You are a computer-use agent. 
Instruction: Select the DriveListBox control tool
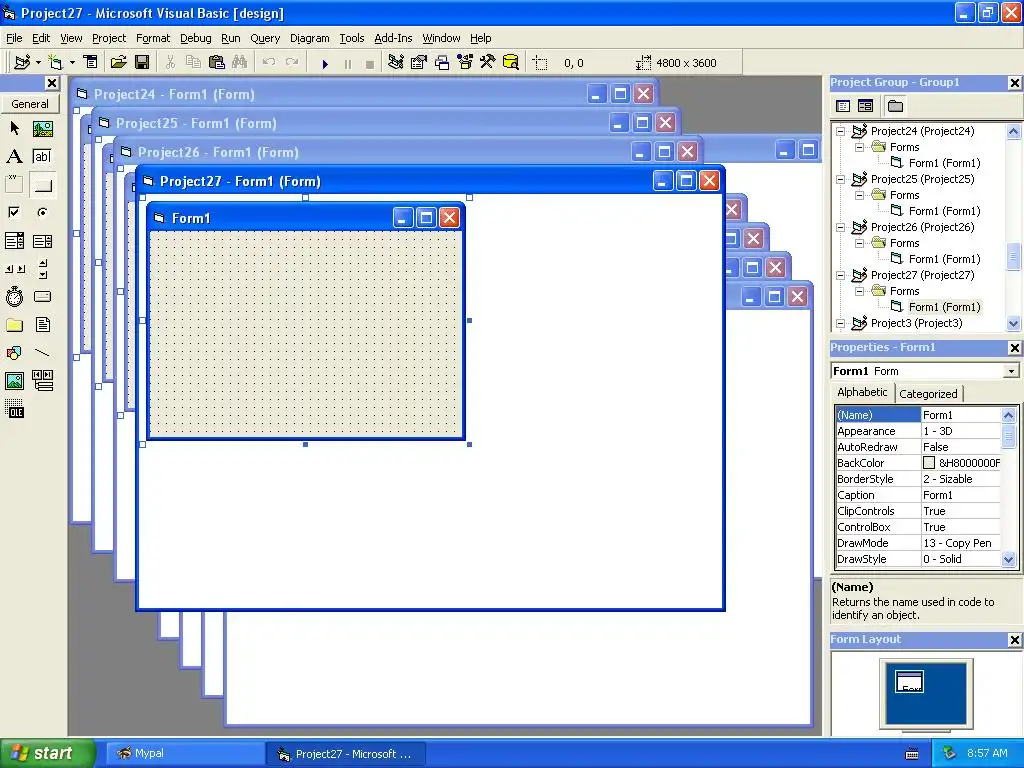(x=42, y=296)
